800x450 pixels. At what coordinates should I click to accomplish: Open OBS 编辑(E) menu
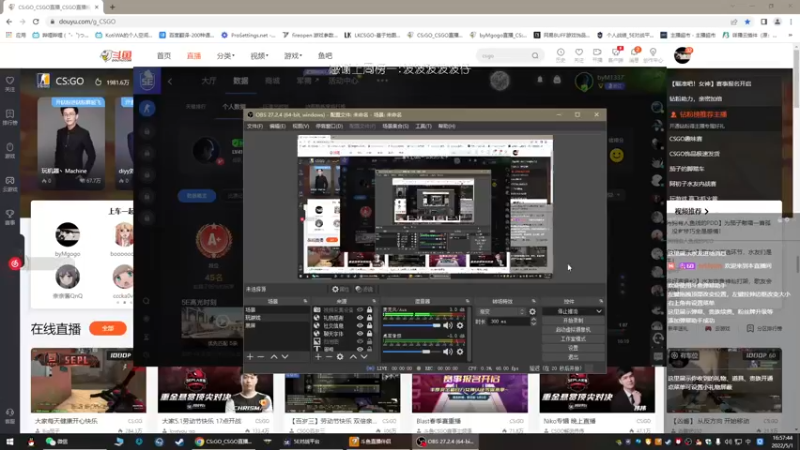point(277,126)
